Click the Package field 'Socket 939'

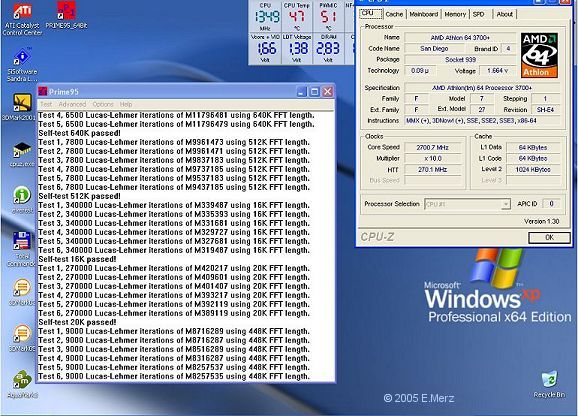pyautogui.click(x=460, y=59)
